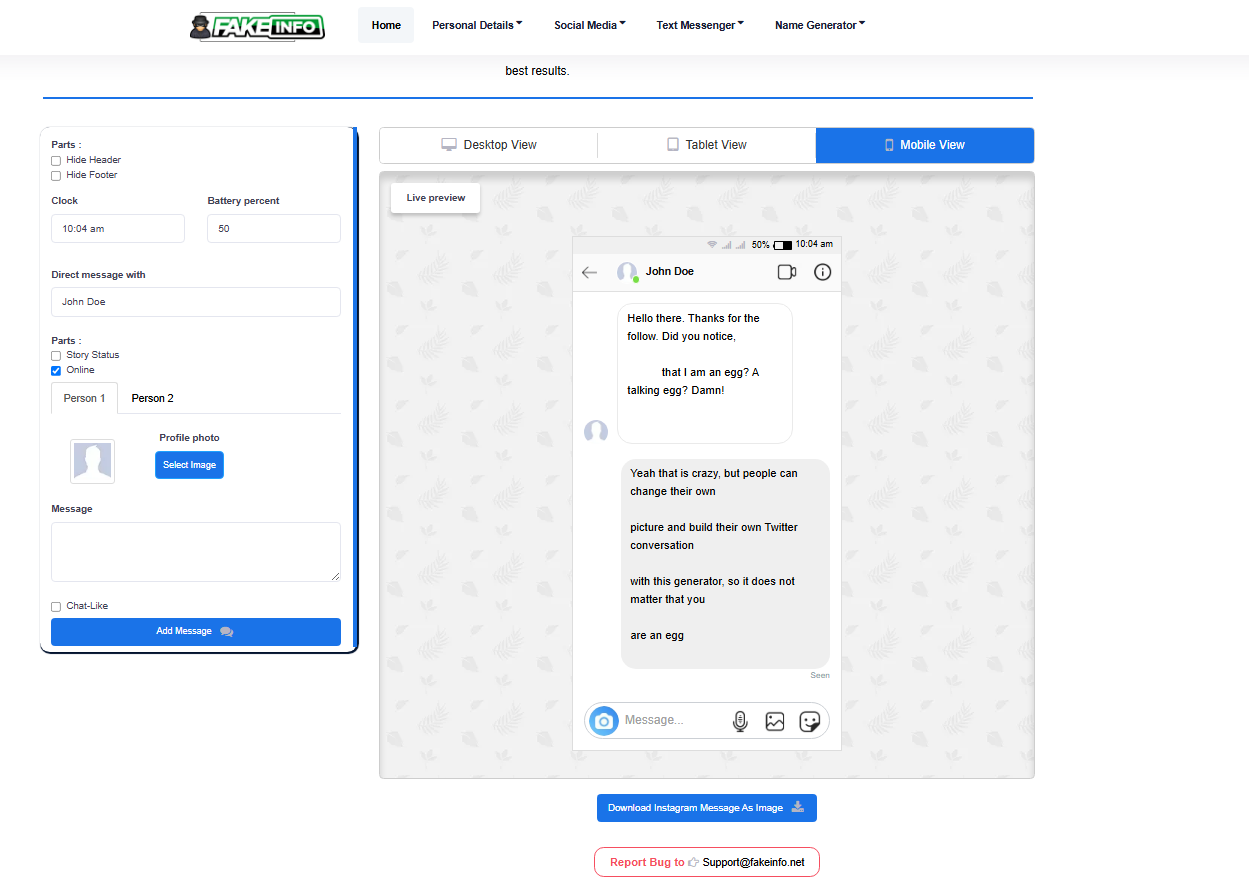Image resolution: width=1249 pixels, height=890 pixels.
Task: Tap the back arrow in chat preview
Action: [589, 272]
